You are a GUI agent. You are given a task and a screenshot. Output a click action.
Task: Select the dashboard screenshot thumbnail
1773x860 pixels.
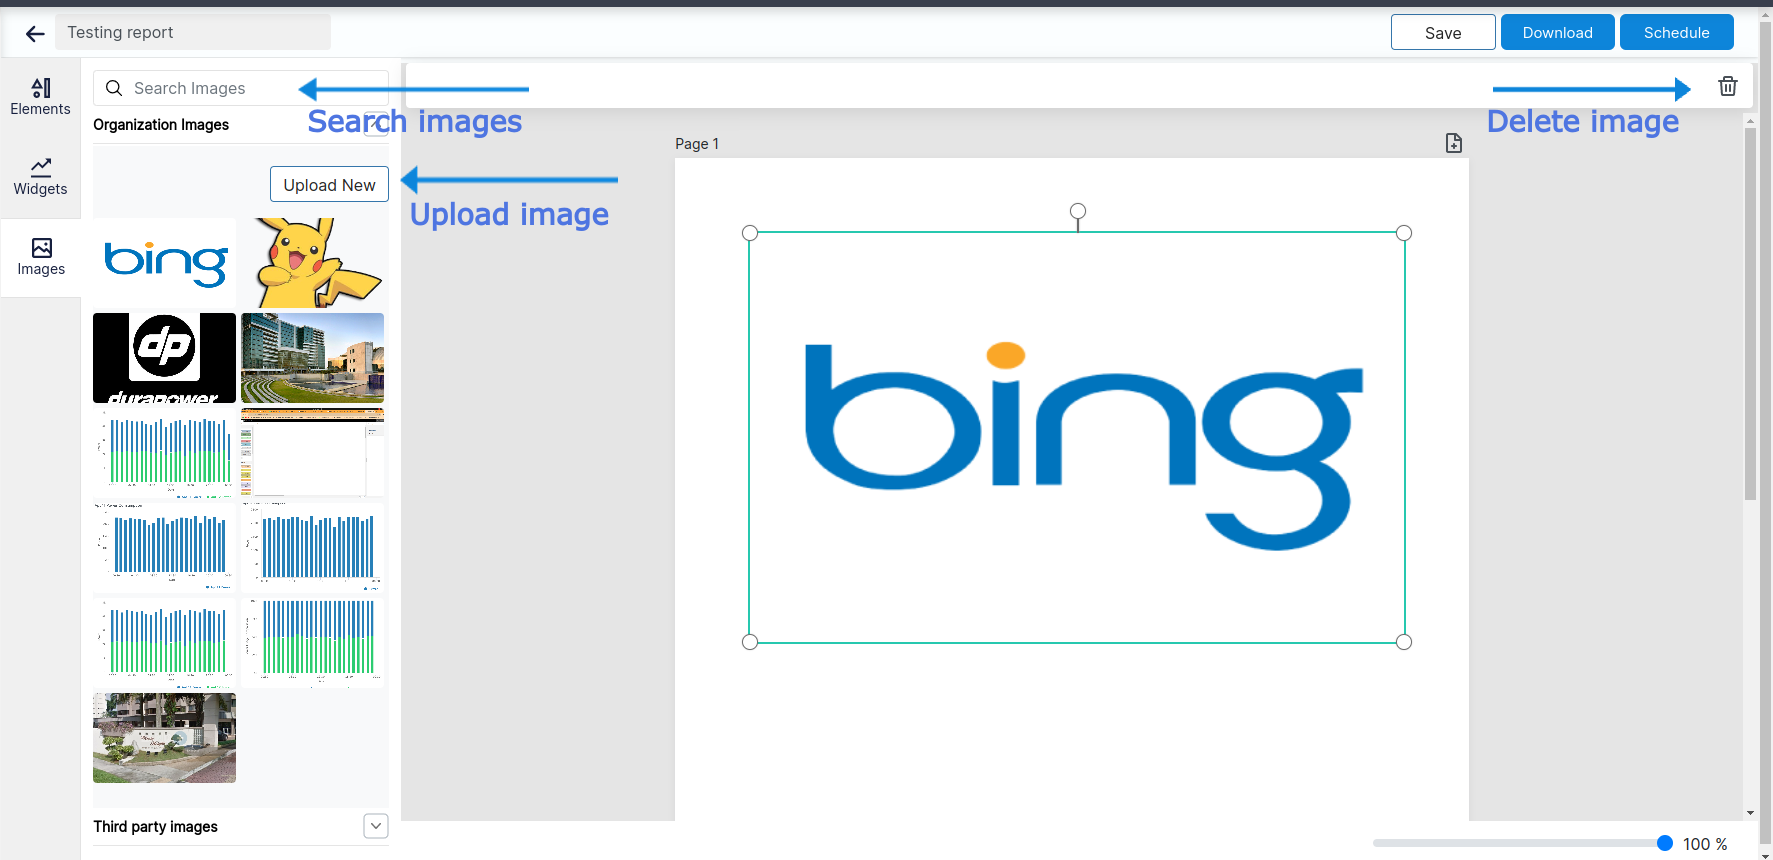click(312, 453)
